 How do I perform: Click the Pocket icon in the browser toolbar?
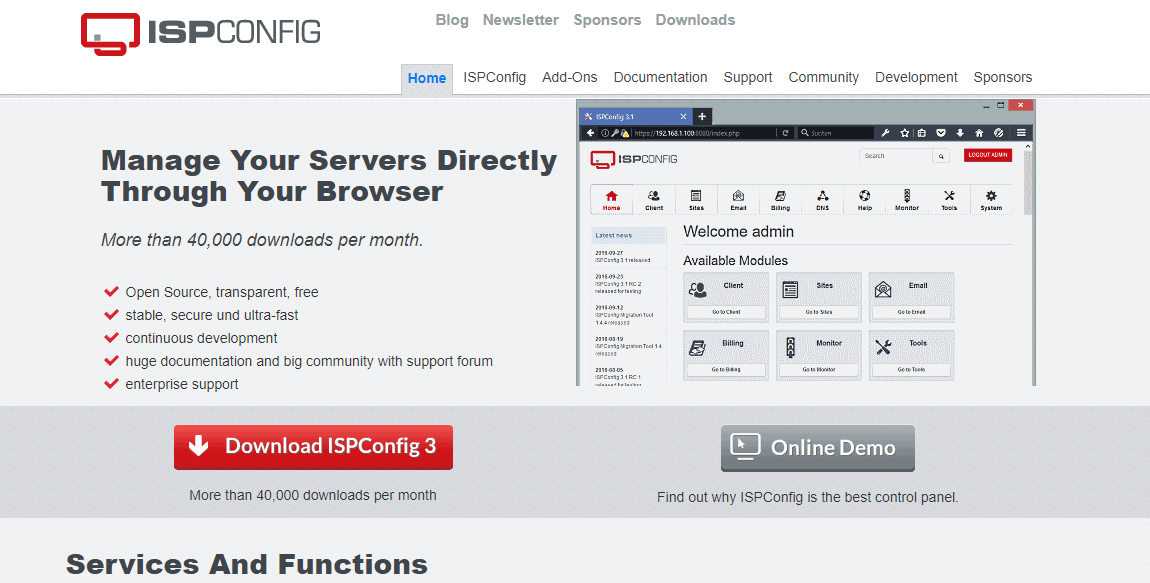coord(940,133)
